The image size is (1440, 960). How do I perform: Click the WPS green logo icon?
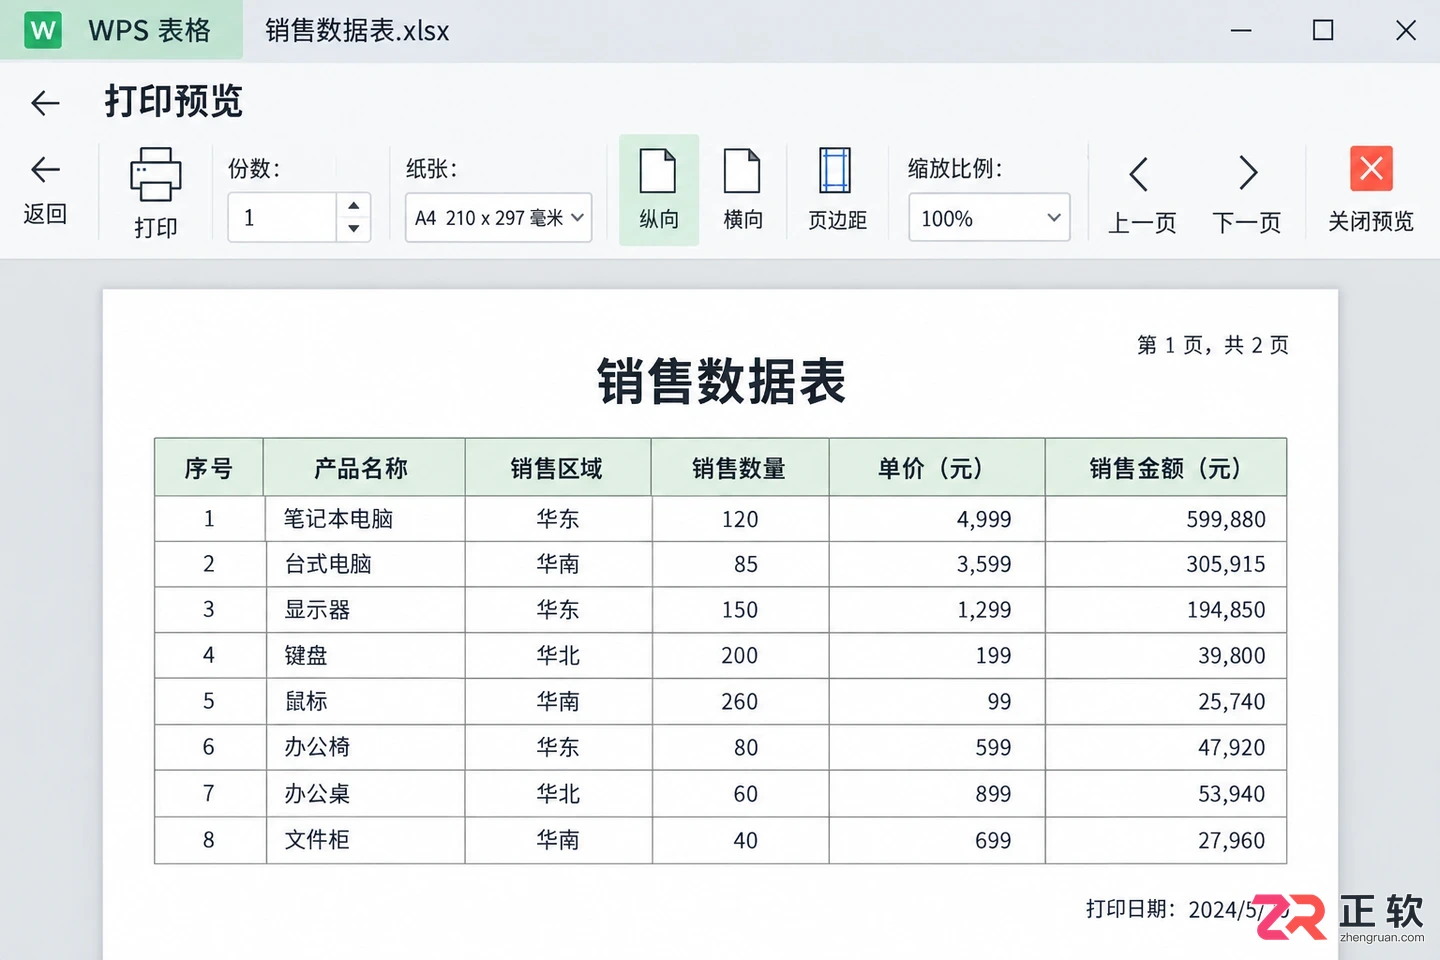(43, 30)
